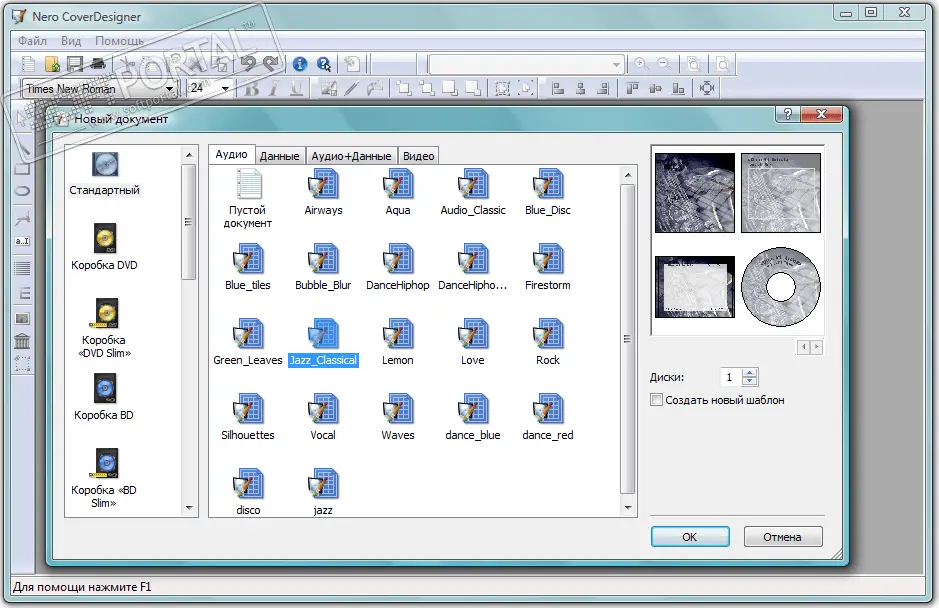Open the Видео tab
The width and height of the screenshot is (939, 608).
(x=418, y=156)
